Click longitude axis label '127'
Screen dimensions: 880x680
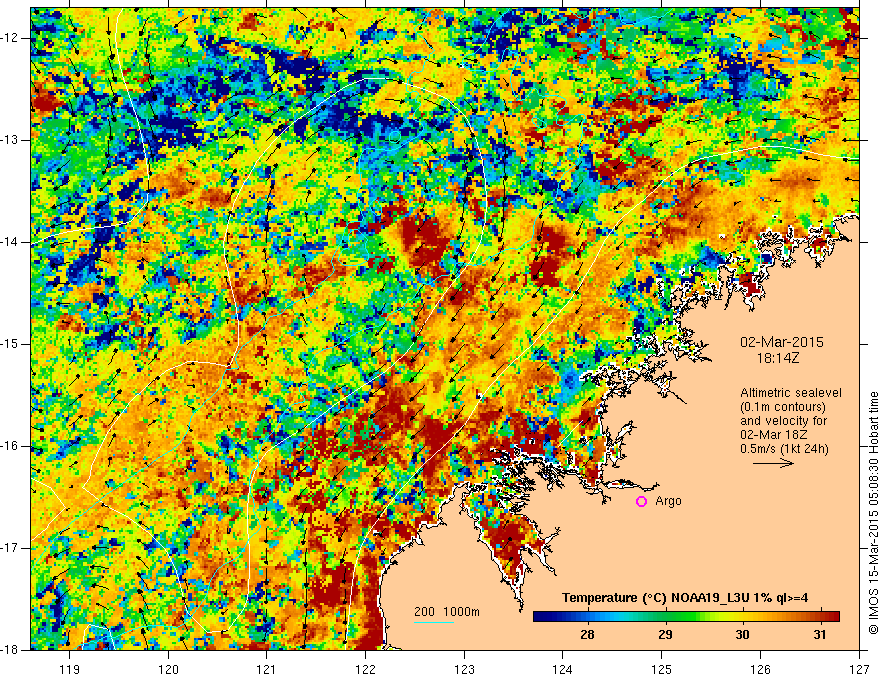[859, 669]
